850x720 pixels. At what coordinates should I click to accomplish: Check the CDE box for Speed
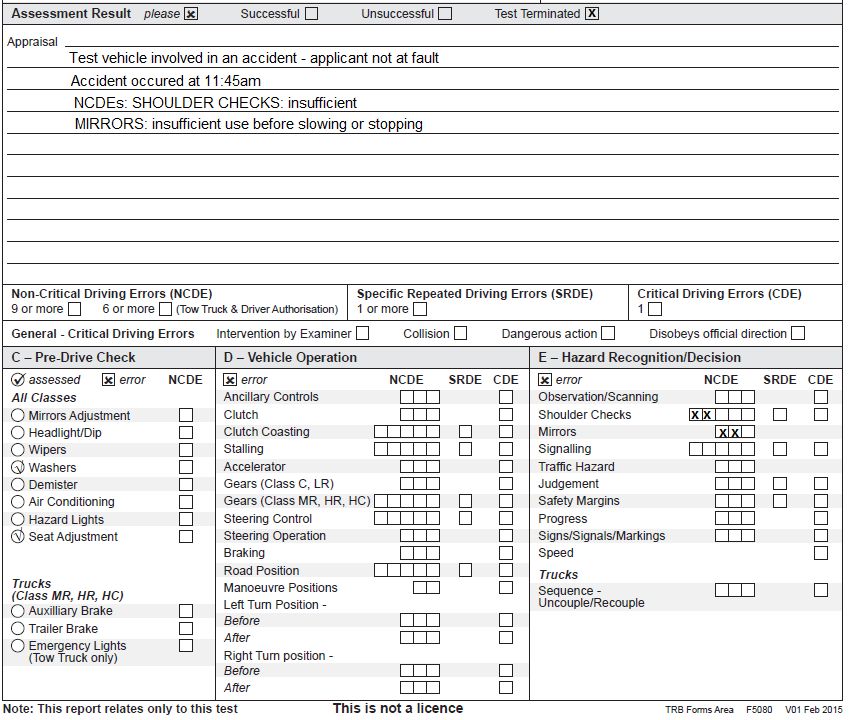pyautogui.click(x=821, y=553)
